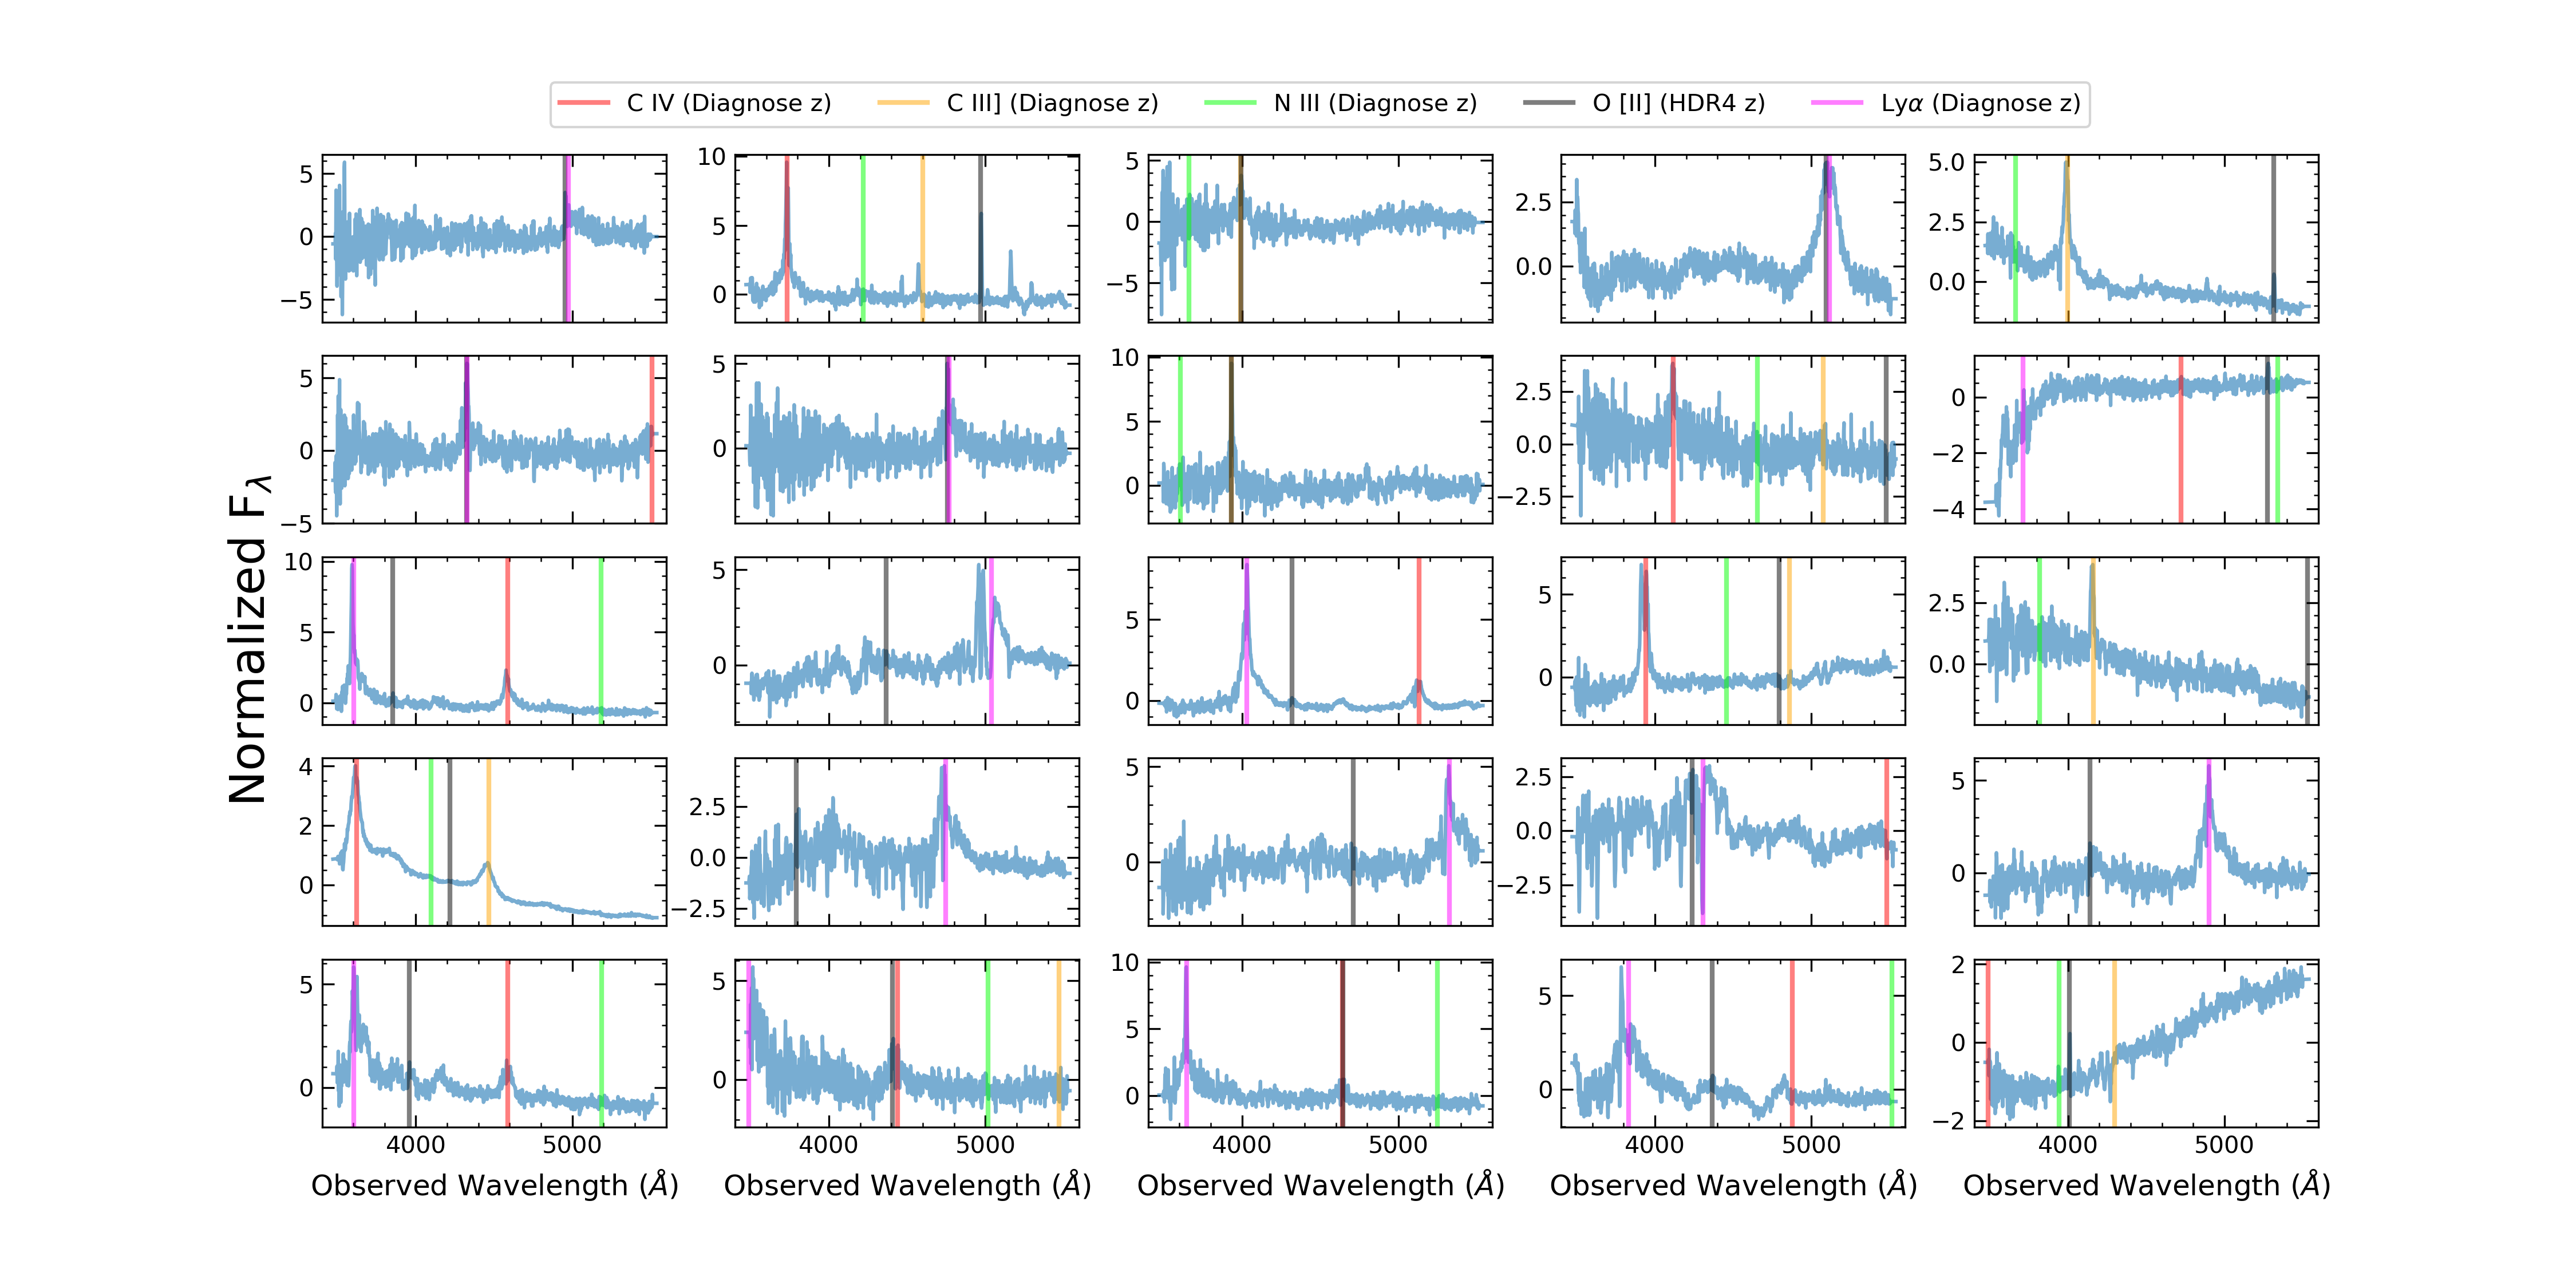Click the 4000 tick label under third column
Viewport: 2576px width, 1288px height.
point(1242,1145)
